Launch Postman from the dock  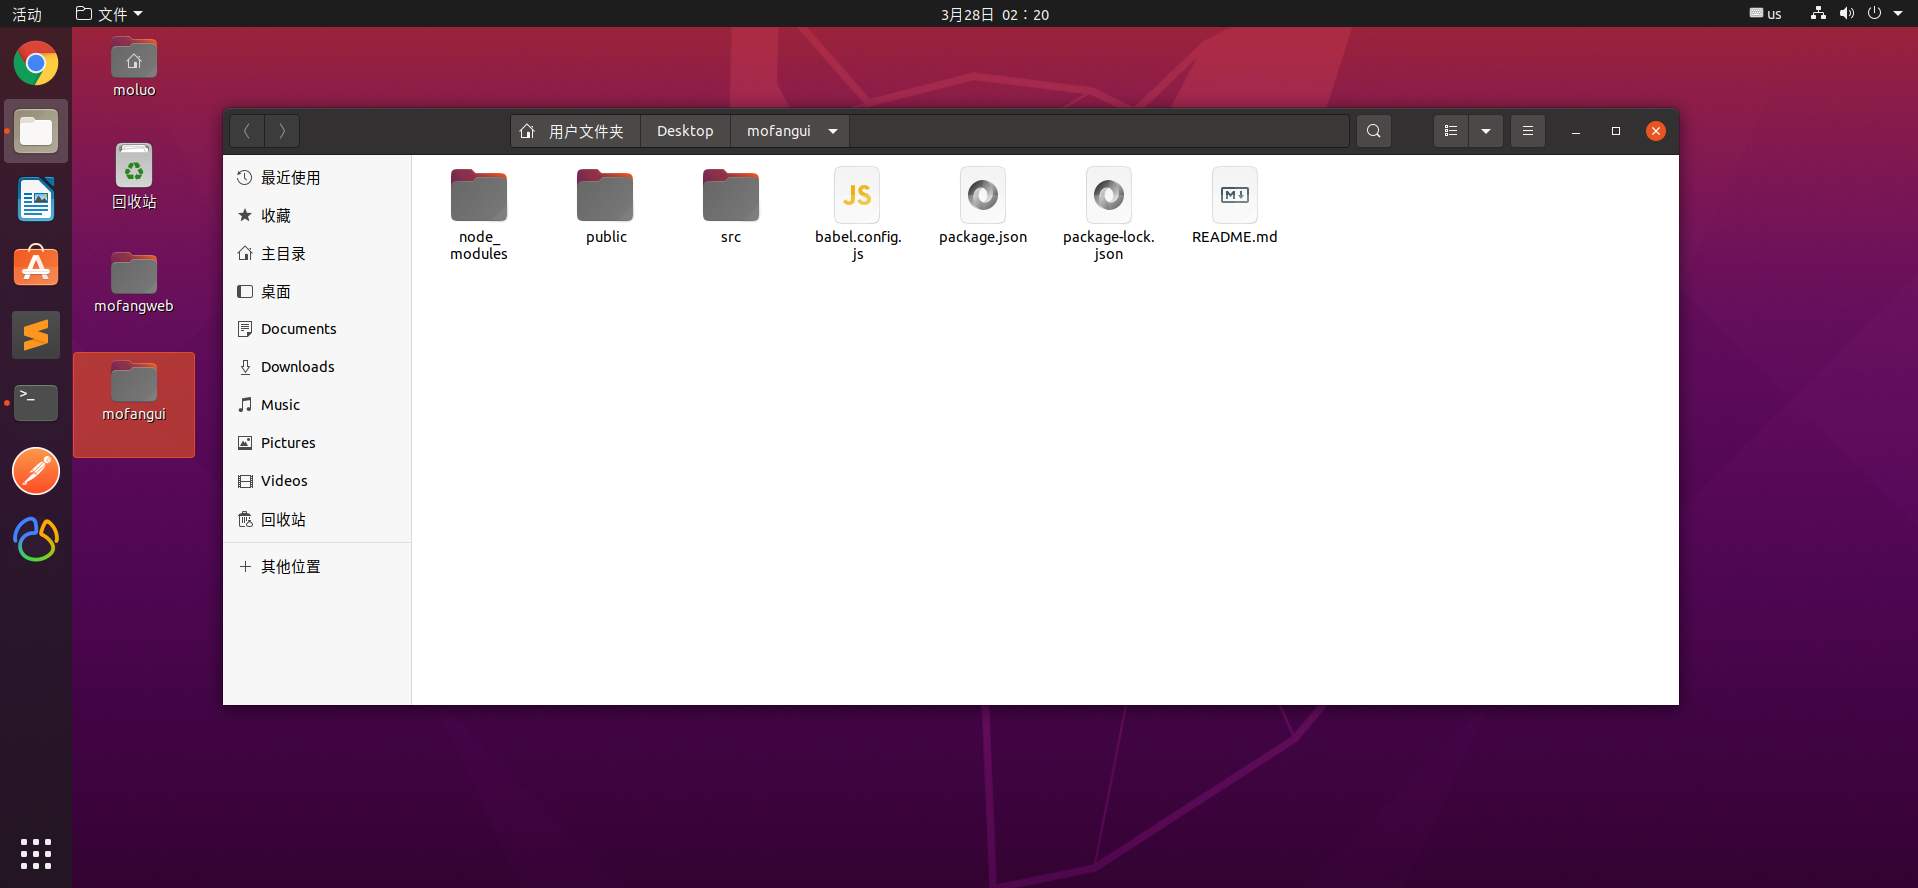[x=36, y=471]
